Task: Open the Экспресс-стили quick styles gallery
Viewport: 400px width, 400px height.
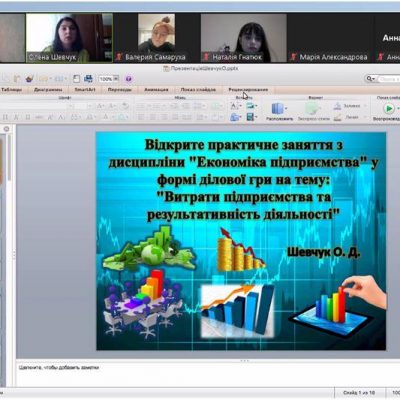Action: coord(313,112)
